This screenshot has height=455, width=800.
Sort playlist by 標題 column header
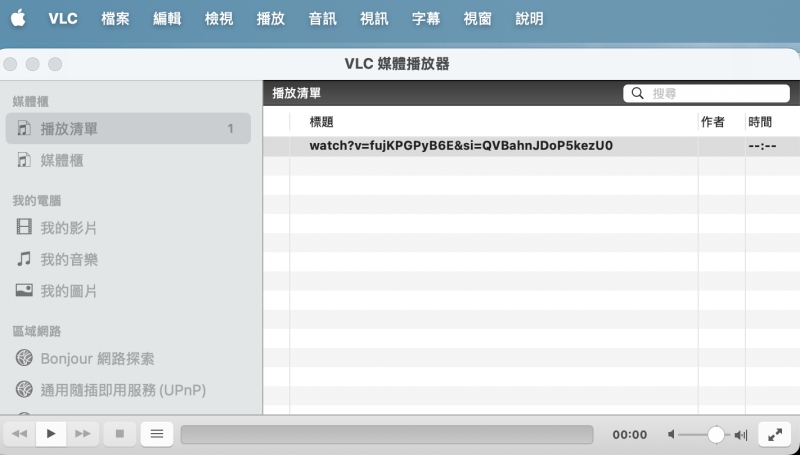493,122
